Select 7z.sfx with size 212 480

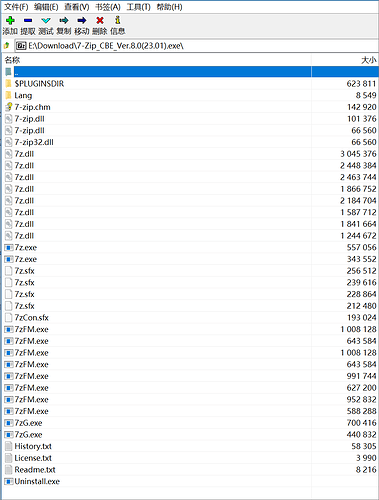pos(191,306)
